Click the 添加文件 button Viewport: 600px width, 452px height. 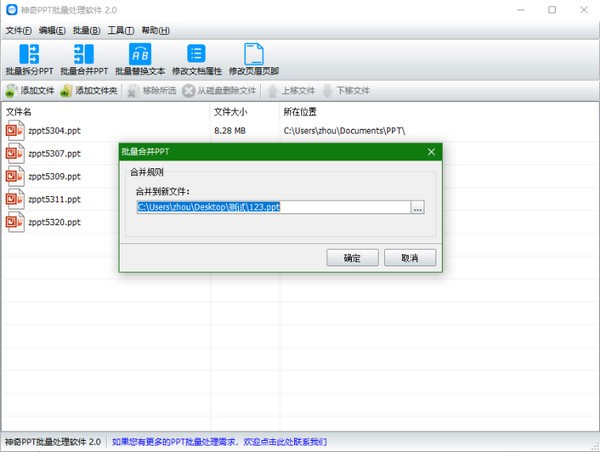point(30,91)
